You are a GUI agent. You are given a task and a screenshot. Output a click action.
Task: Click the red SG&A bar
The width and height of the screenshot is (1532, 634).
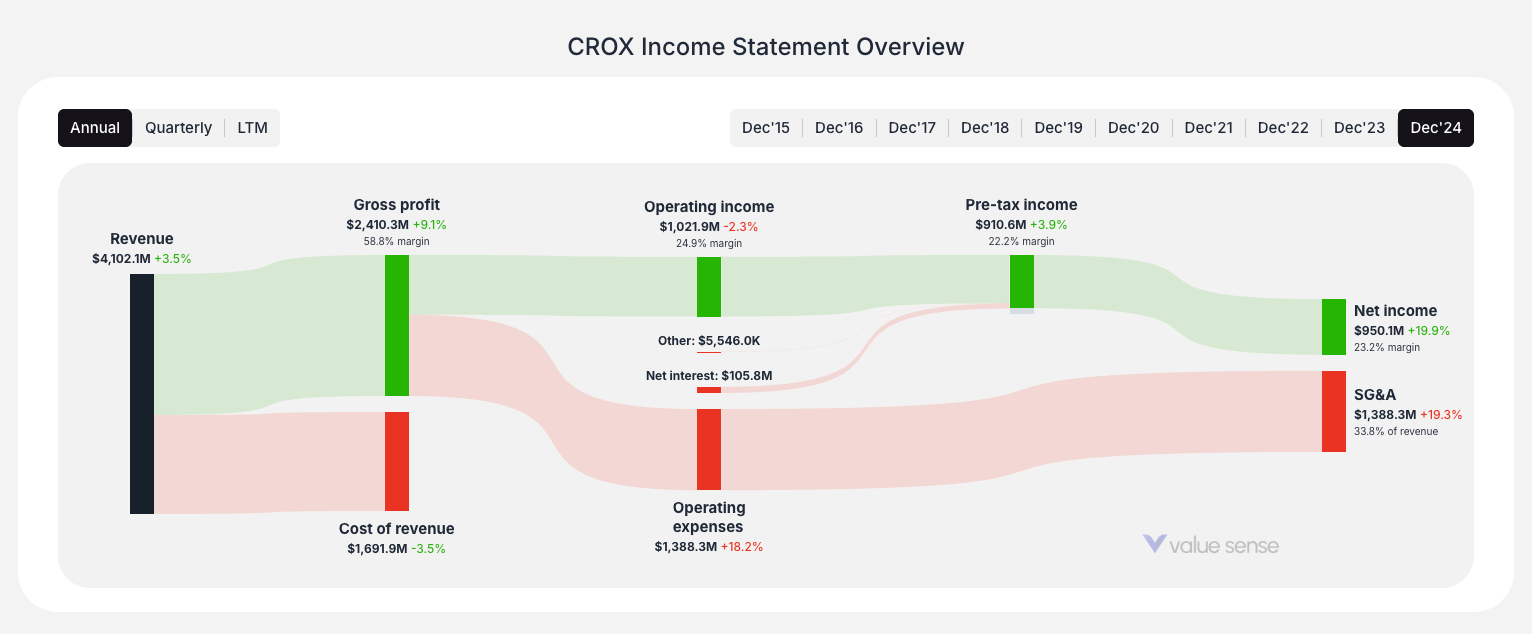click(1334, 411)
